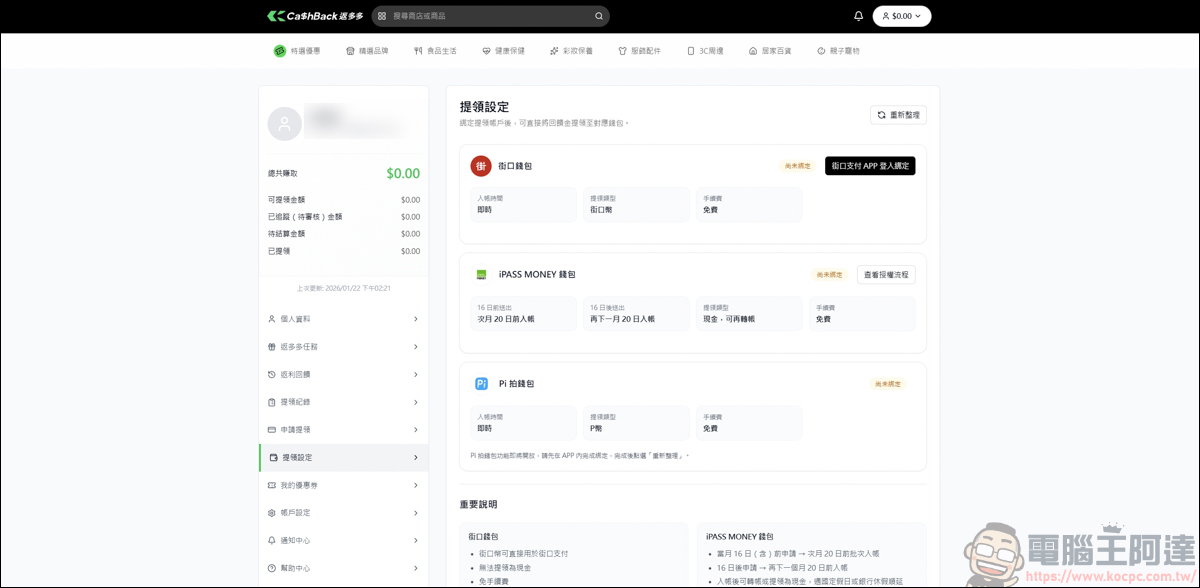Click the 個人資料 person icon in sidebar
Image resolution: width=1200 pixels, height=588 pixels.
pos(272,319)
